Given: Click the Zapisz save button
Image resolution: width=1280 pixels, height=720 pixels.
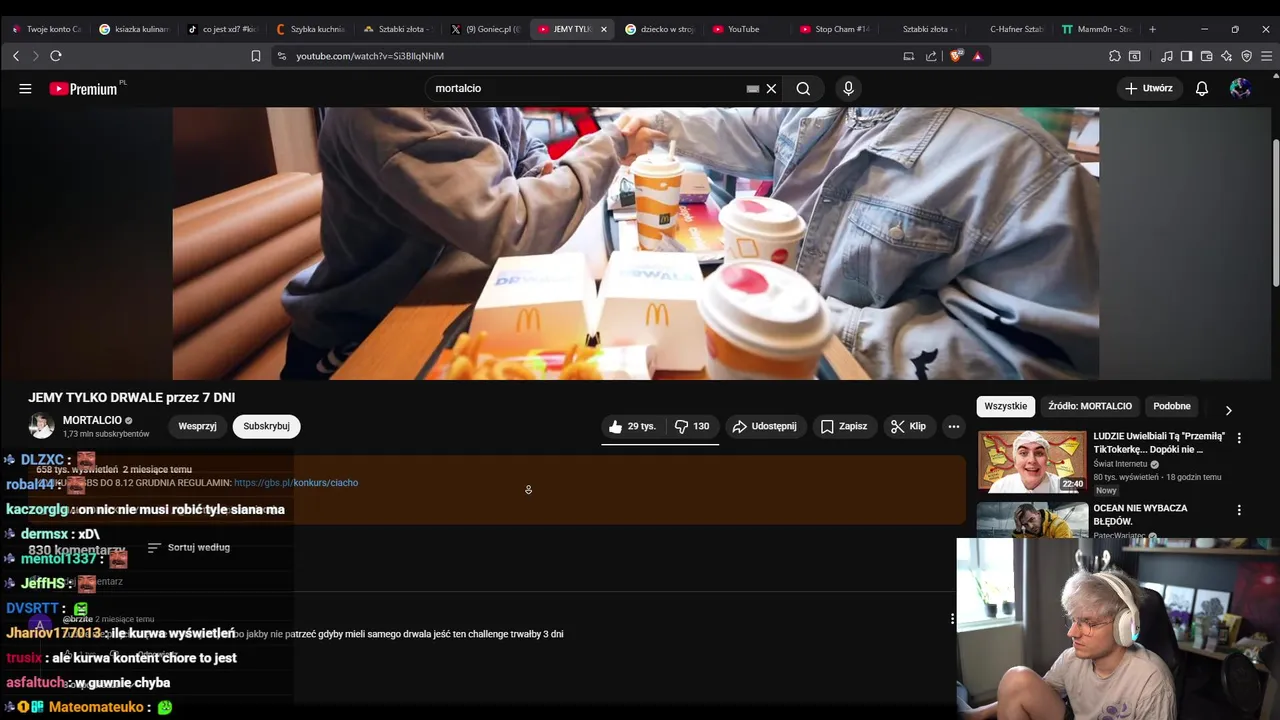Looking at the screenshot, I should pyautogui.click(x=844, y=426).
